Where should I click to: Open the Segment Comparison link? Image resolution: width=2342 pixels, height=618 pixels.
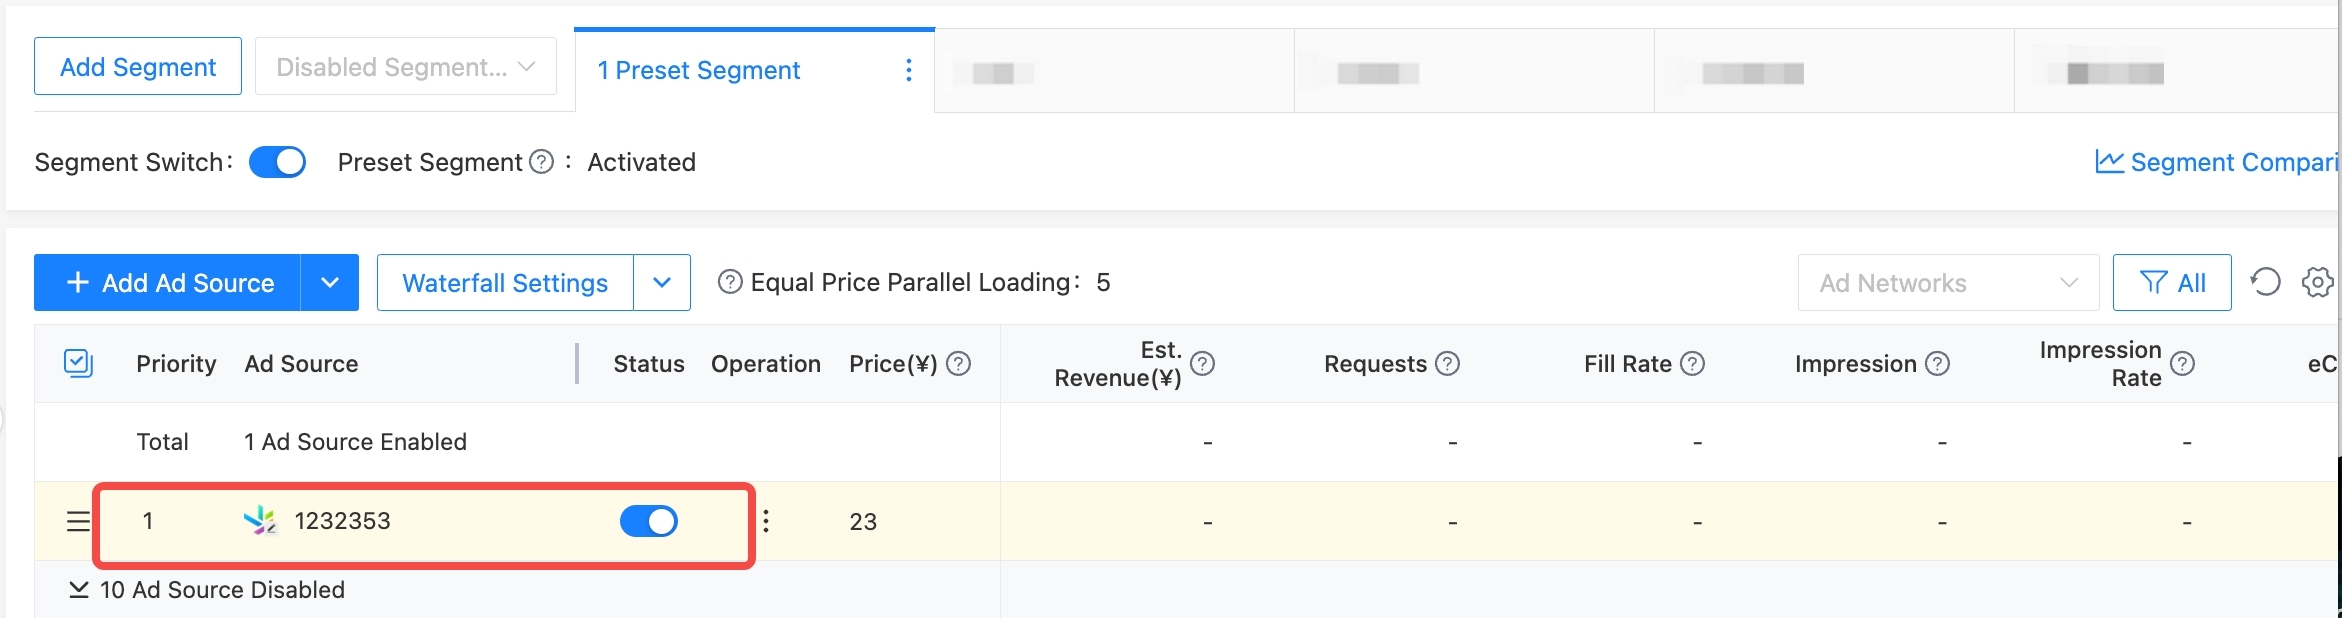point(2220,162)
